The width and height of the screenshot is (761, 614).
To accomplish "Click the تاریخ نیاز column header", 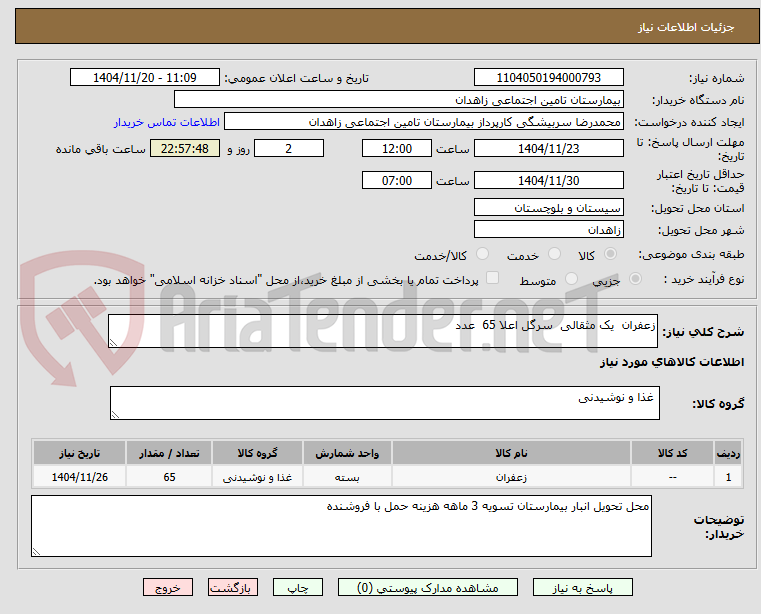I will coord(80,453).
